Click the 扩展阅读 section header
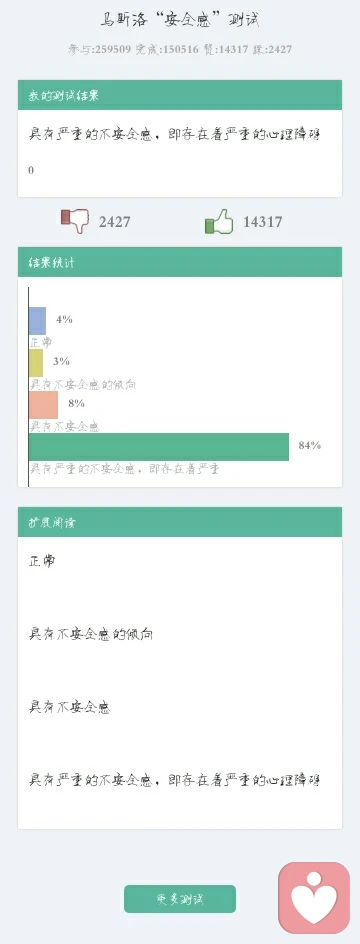Screen dimensions: 360x944 [x=180, y=522]
